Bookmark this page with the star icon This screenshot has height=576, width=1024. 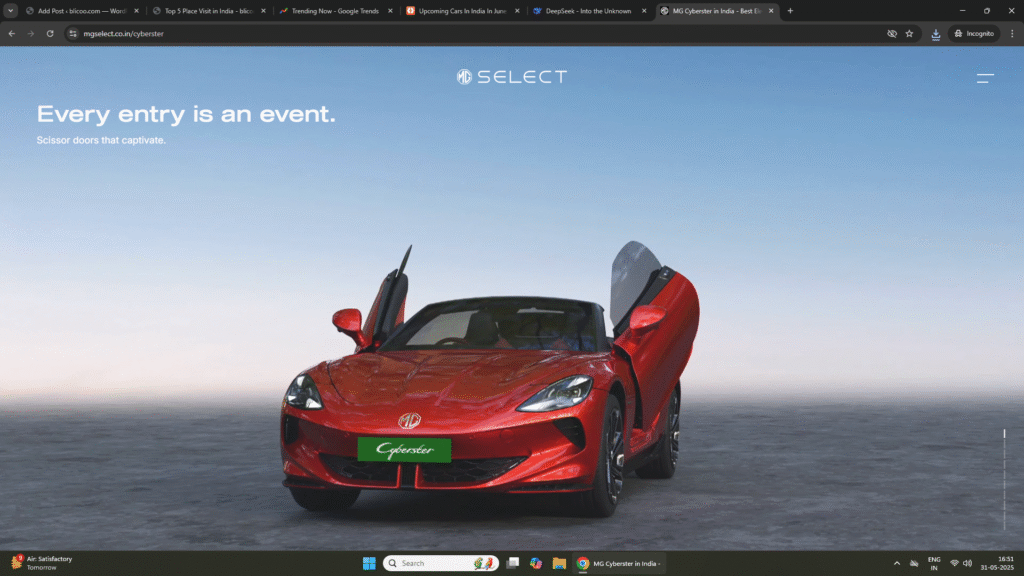pos(909,33)
